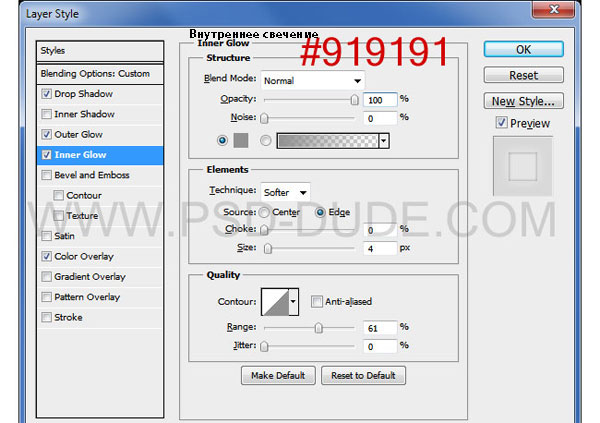Click the Reset button
The height and width of the screenshot is (423, 600).
(523, 75)
